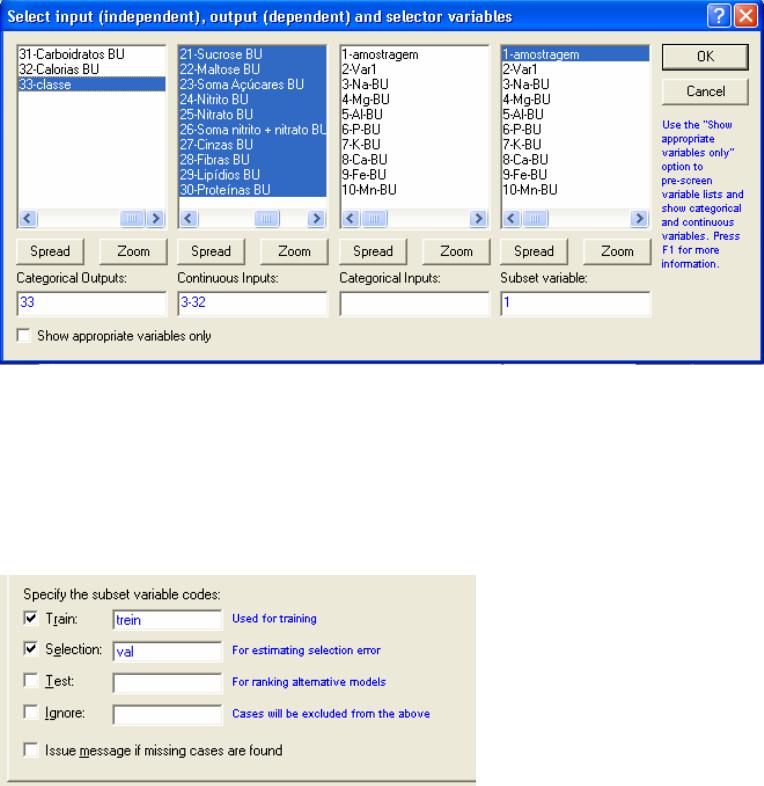764x786 pixels.
Task: Click Zoom under Continuous Inputs list
Action: tap(294, 251)
